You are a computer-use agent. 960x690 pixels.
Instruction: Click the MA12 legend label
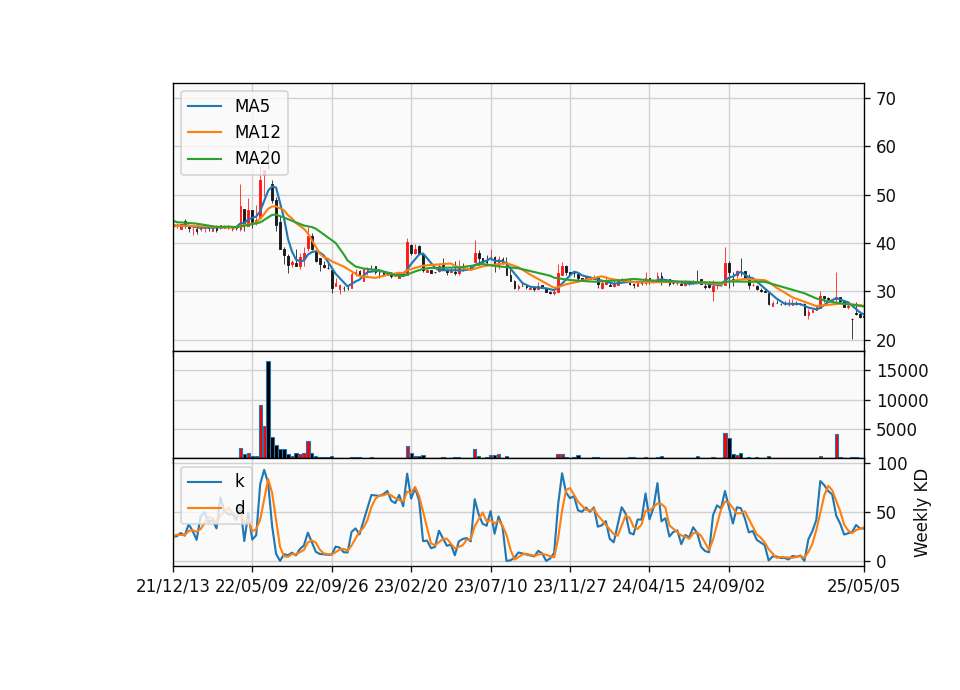257,132
